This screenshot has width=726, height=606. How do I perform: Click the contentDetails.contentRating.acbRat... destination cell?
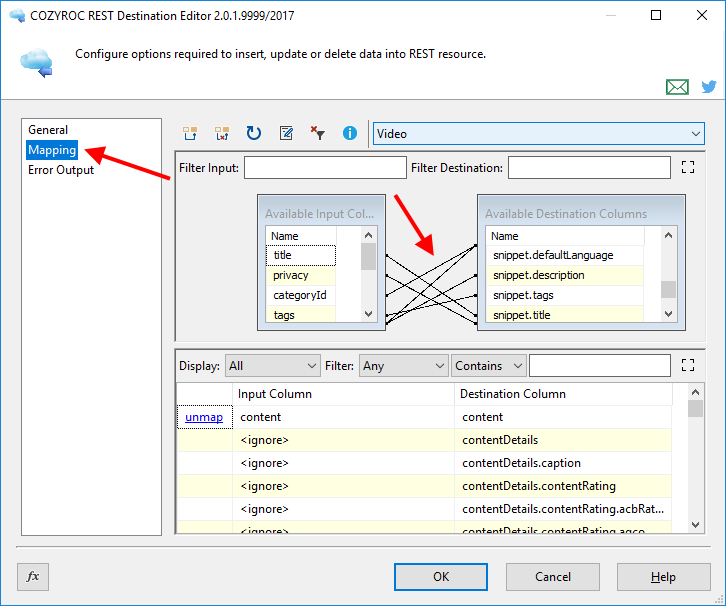pyautogui.click(x=563, y=509)
